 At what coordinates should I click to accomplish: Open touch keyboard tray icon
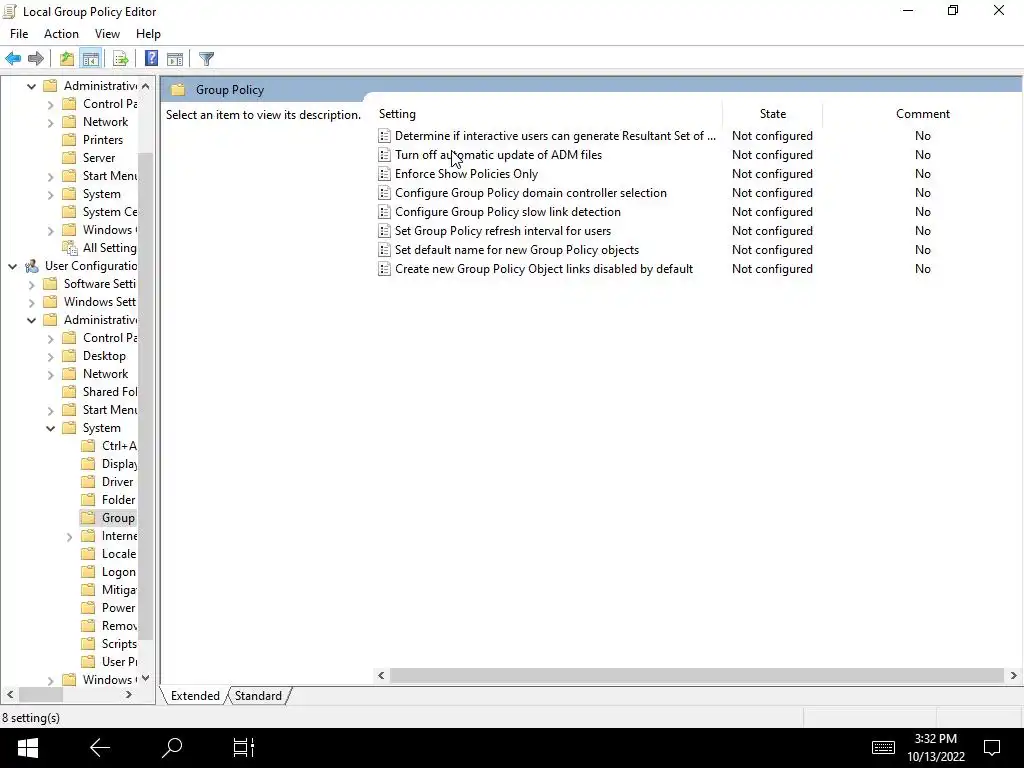pyautogui.click(x=883, y=748)
